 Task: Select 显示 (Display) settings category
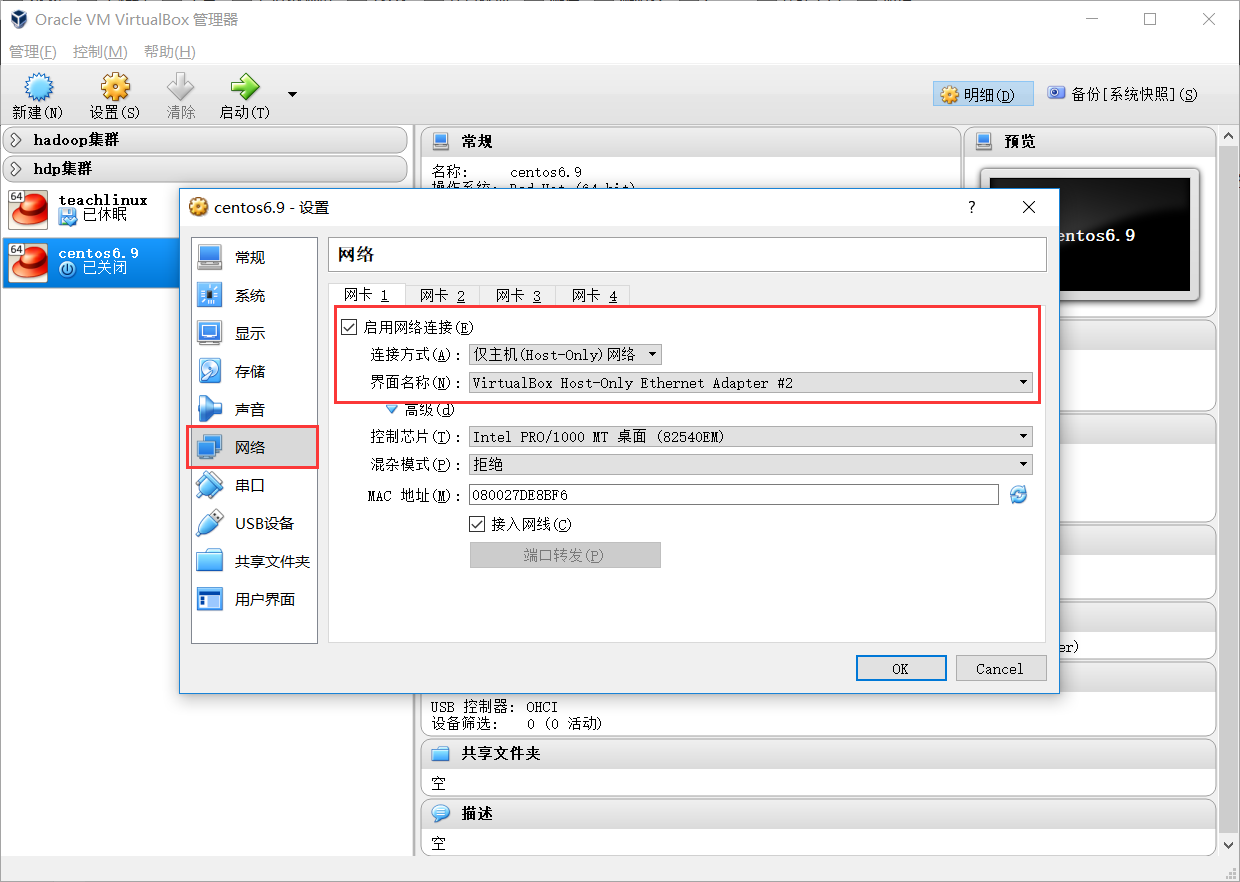click(254, 333)
